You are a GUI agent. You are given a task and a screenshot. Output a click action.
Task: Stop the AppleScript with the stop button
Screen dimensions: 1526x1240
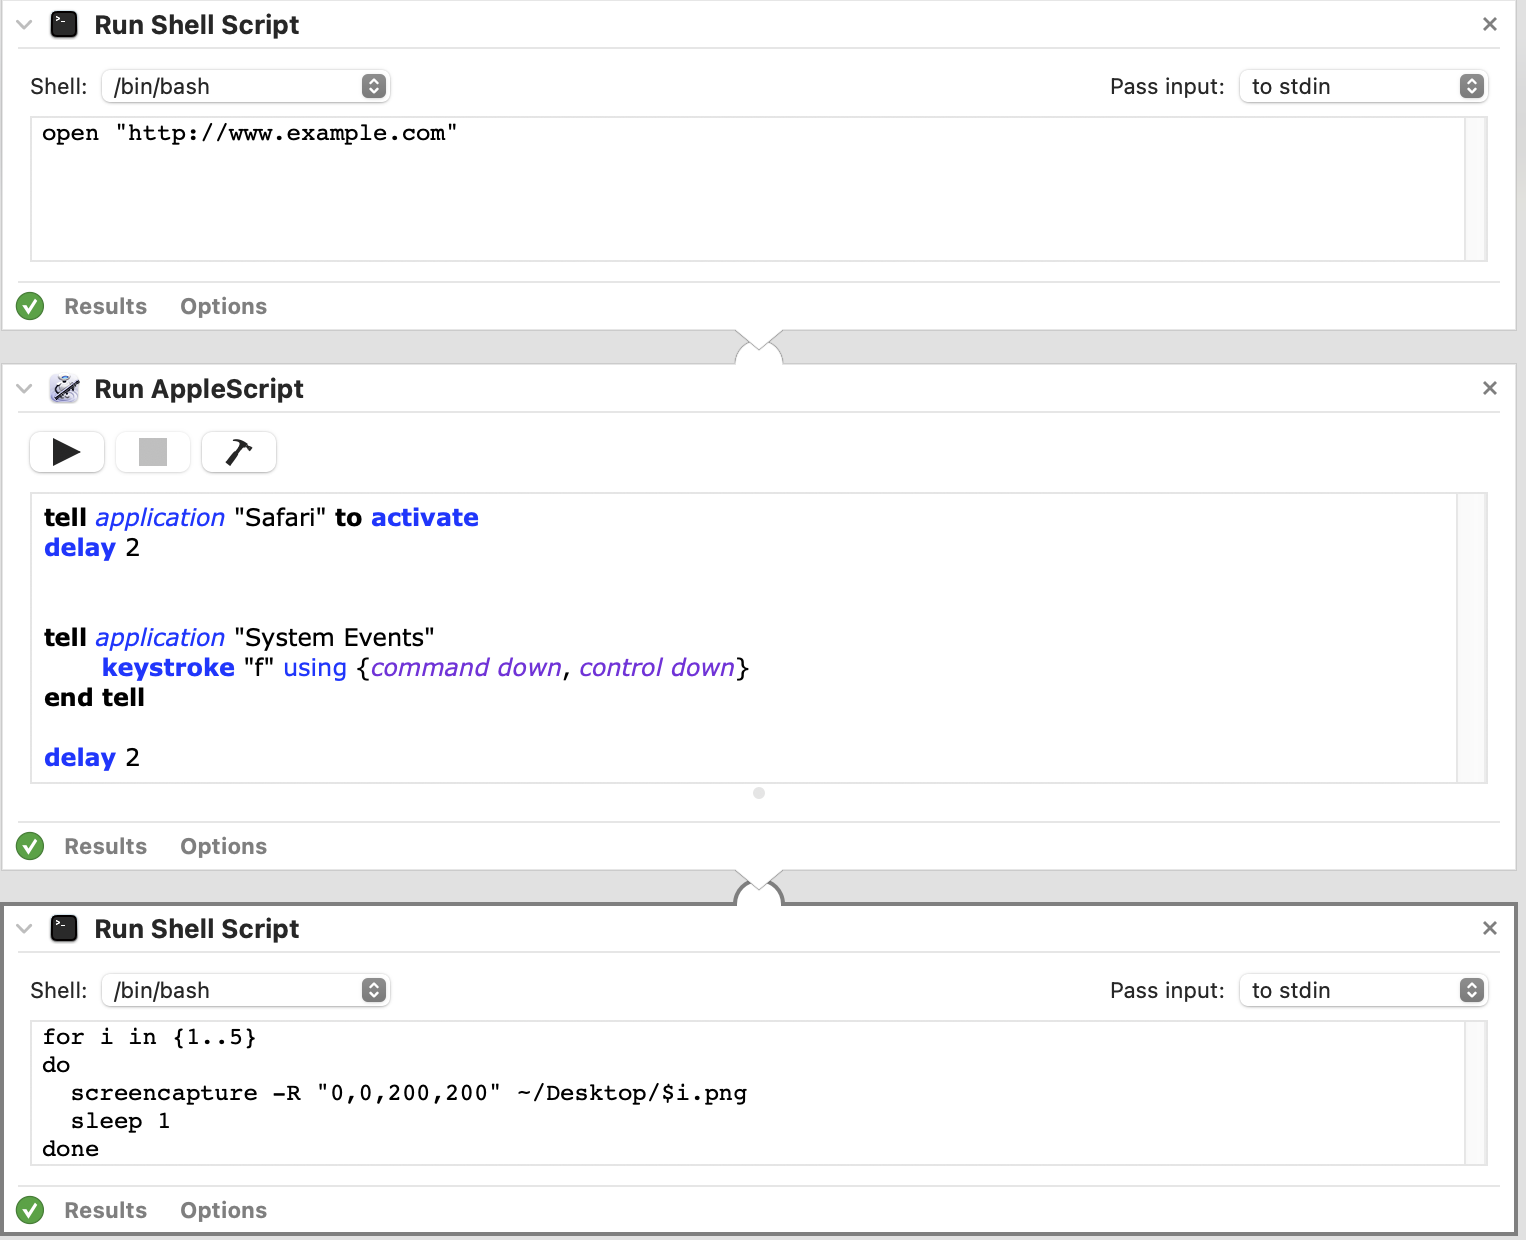(153, 452)
